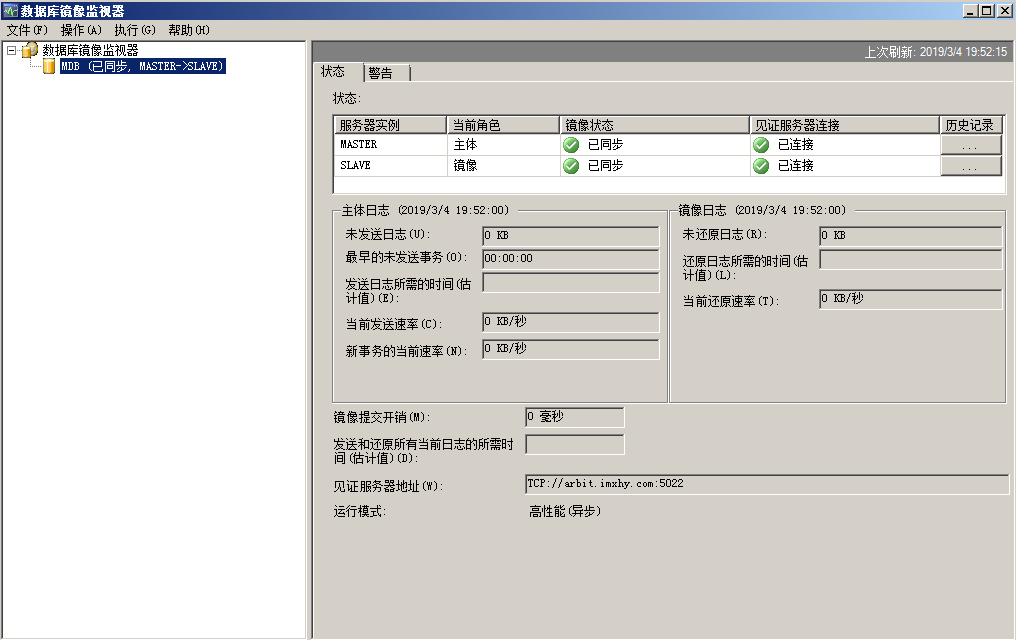Click the green sync check icon for MASTER
This screenshot has height=640, width=1016.
[571, 144]
